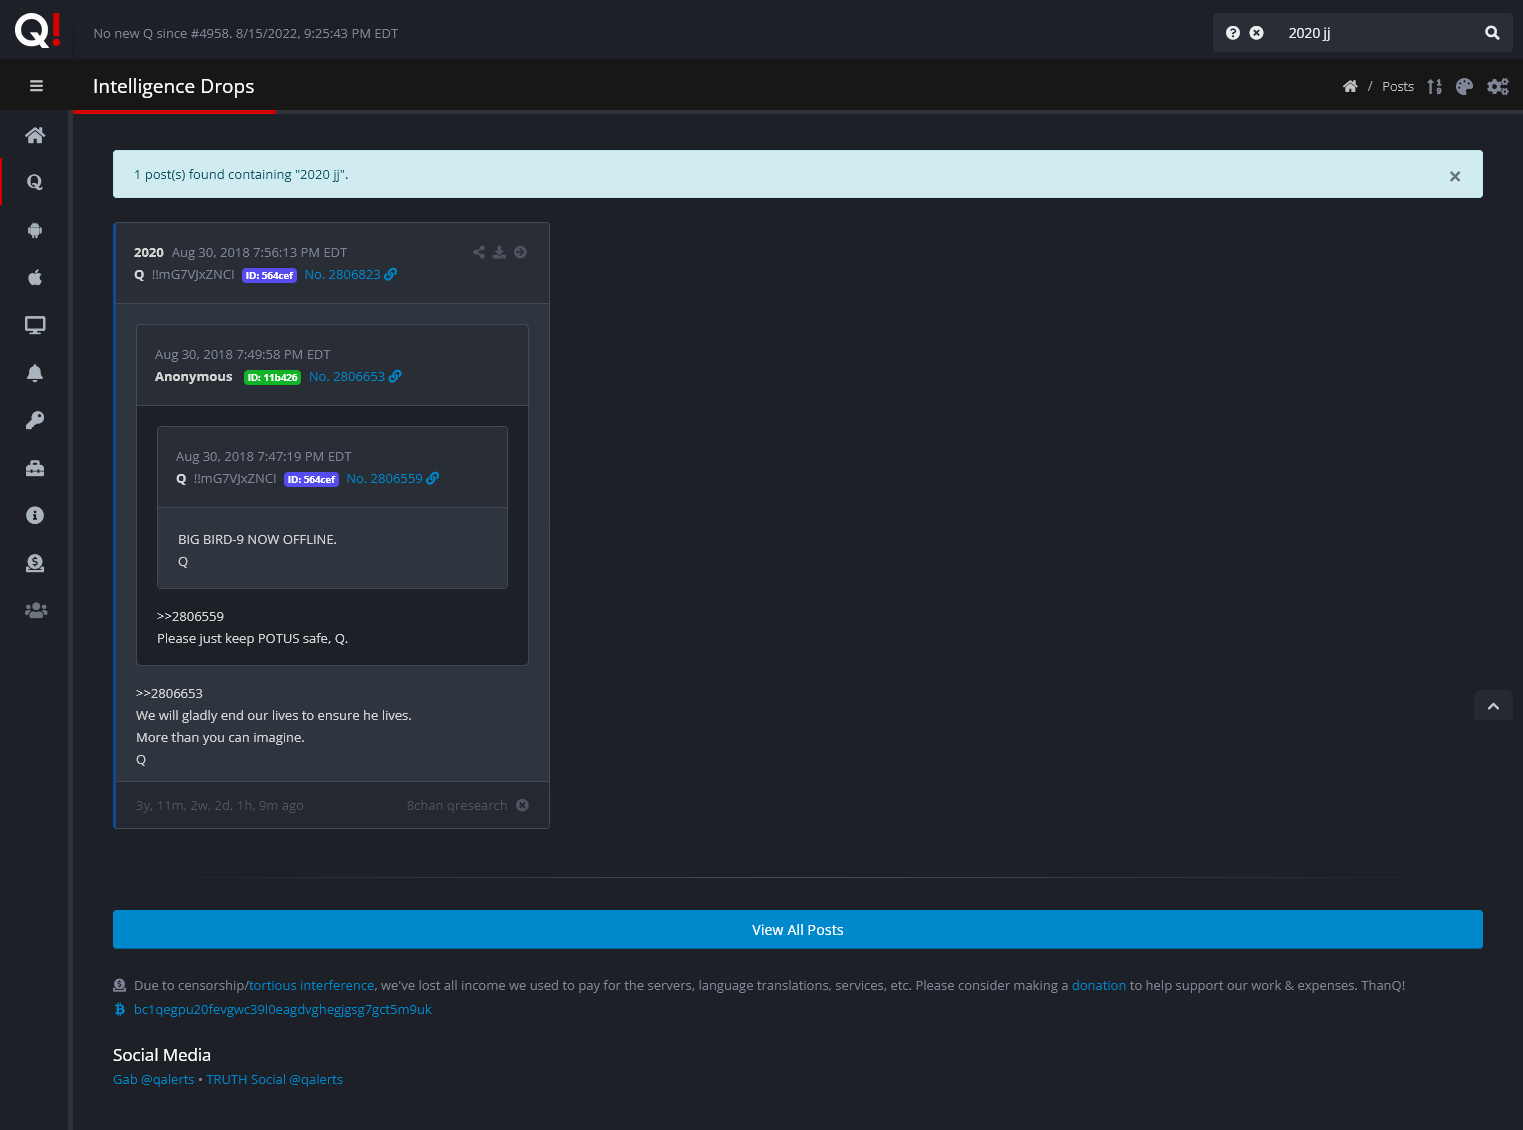The image size is (1523, 1130).
Task: Open the notifications bell sidebar icon
Action: pos(35,373)
